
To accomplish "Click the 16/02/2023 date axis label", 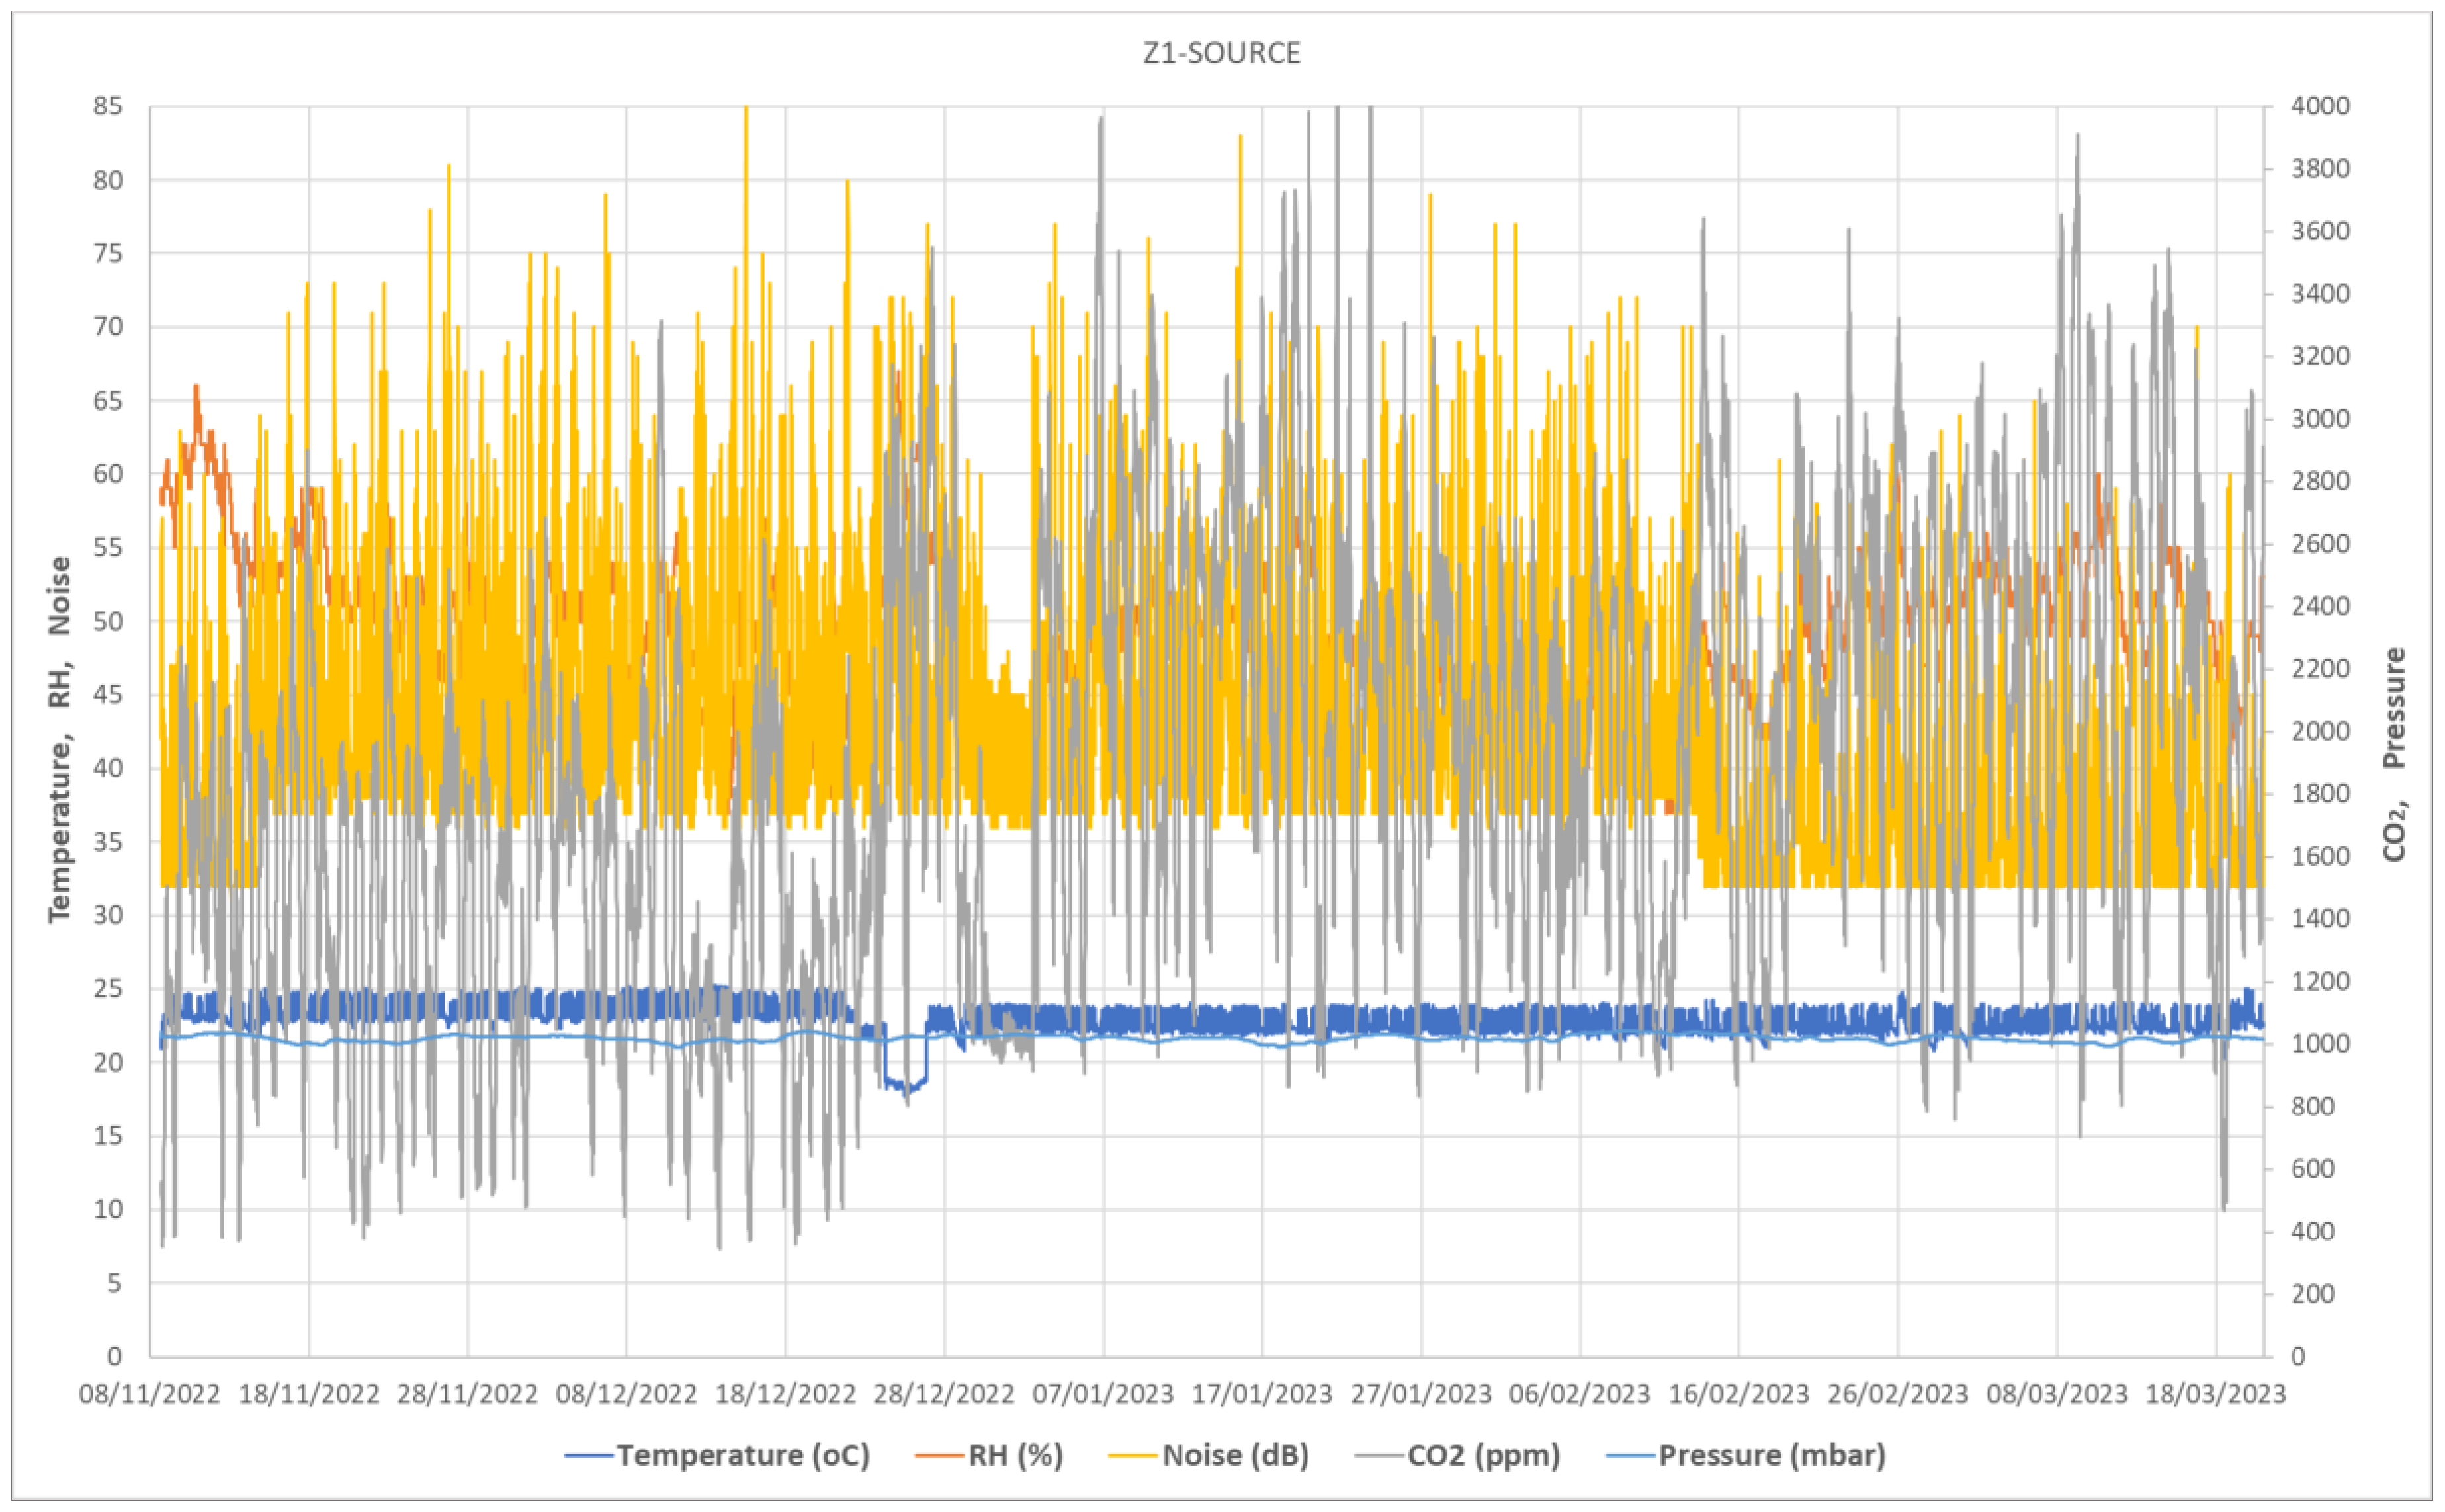I will (1738, 1394).
